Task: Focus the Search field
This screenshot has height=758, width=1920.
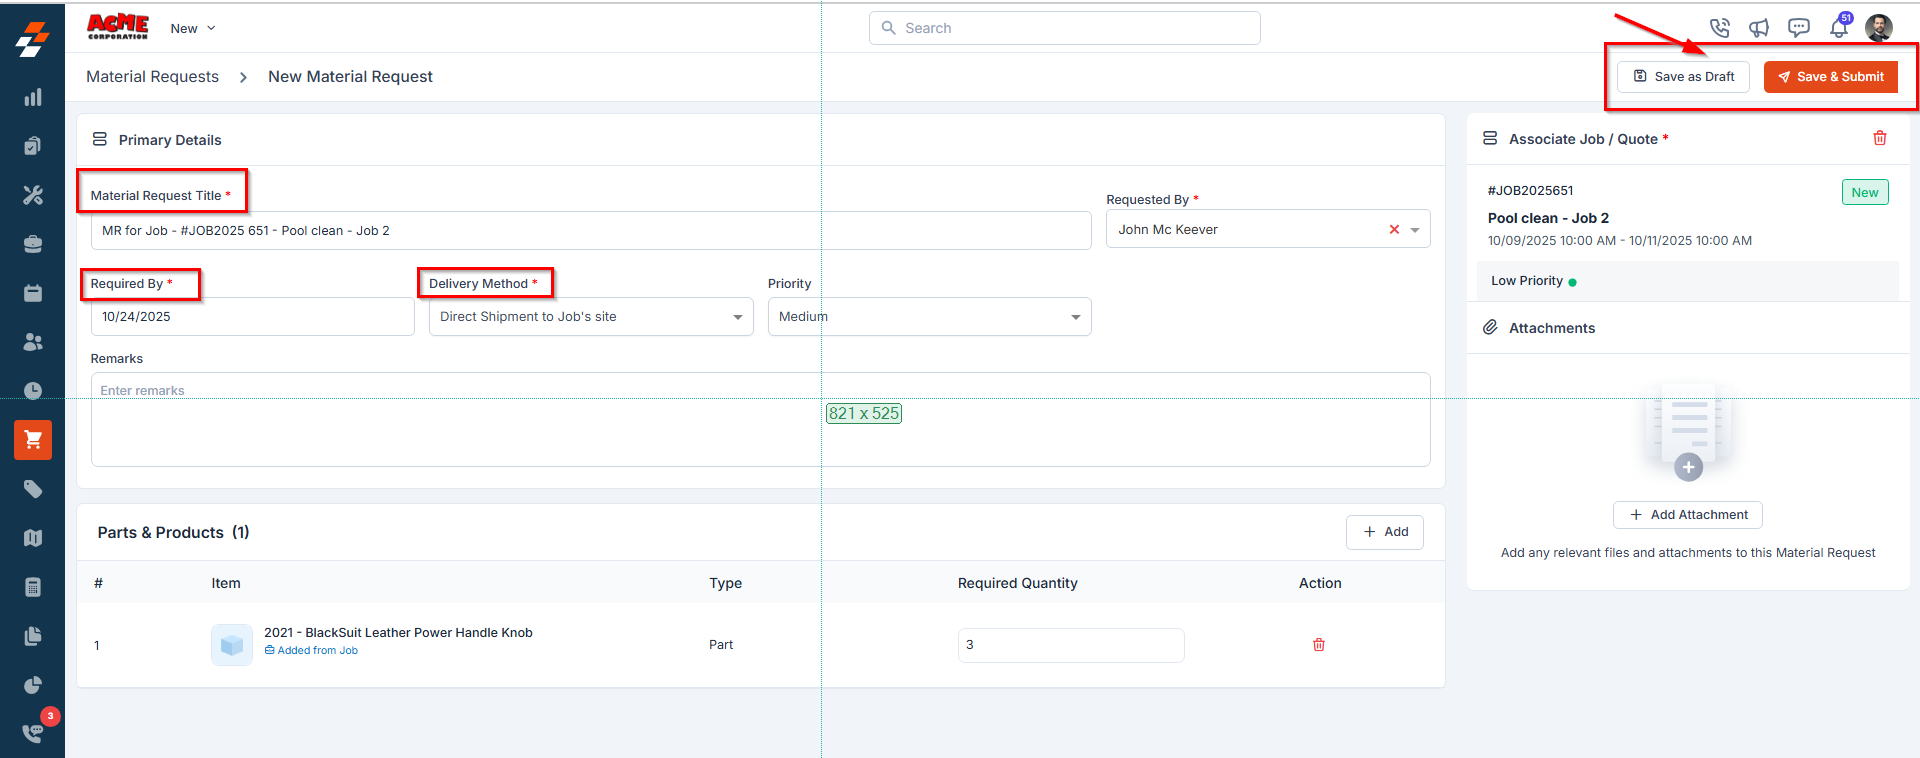Action: [x=1064, y=28]
